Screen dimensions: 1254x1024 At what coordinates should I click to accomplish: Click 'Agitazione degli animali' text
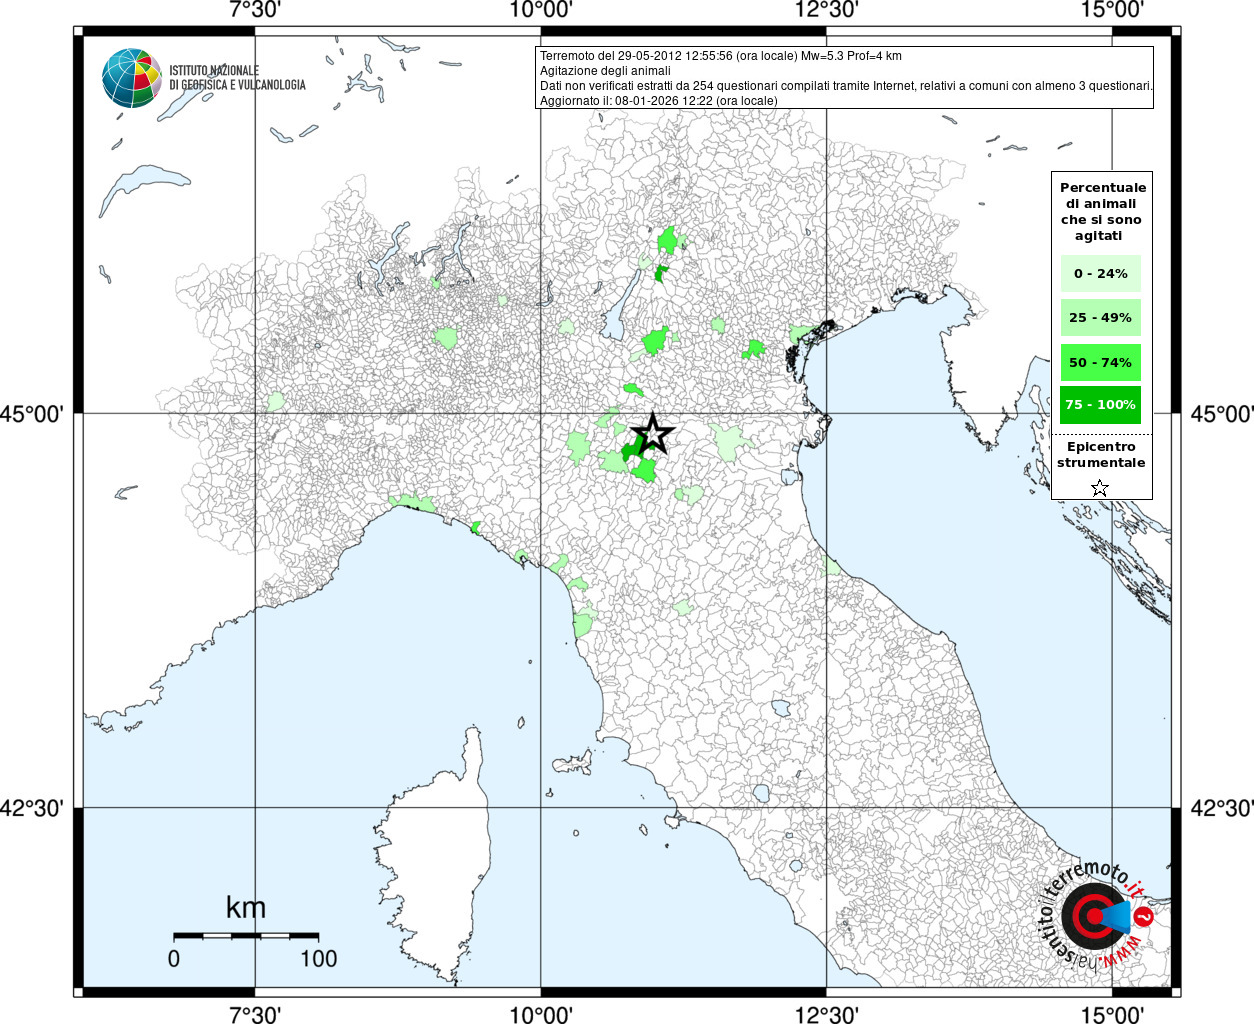point(605,71)
